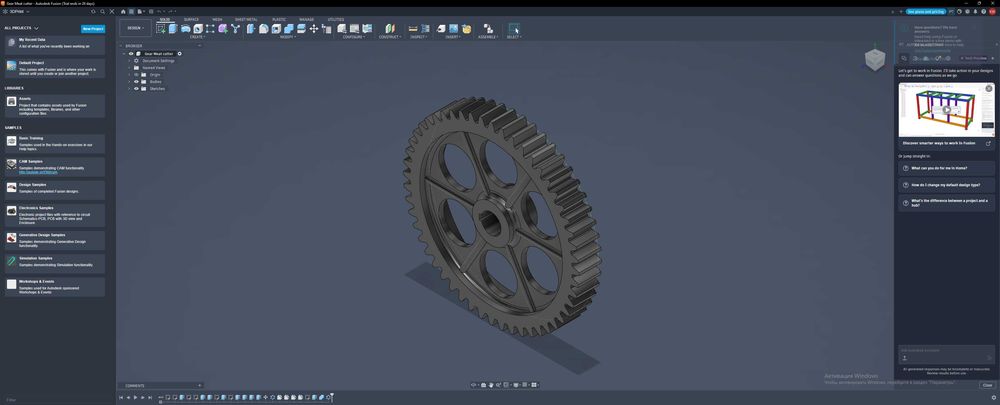Expand the COMMENTS panel plus button

[x=200, y=385]
